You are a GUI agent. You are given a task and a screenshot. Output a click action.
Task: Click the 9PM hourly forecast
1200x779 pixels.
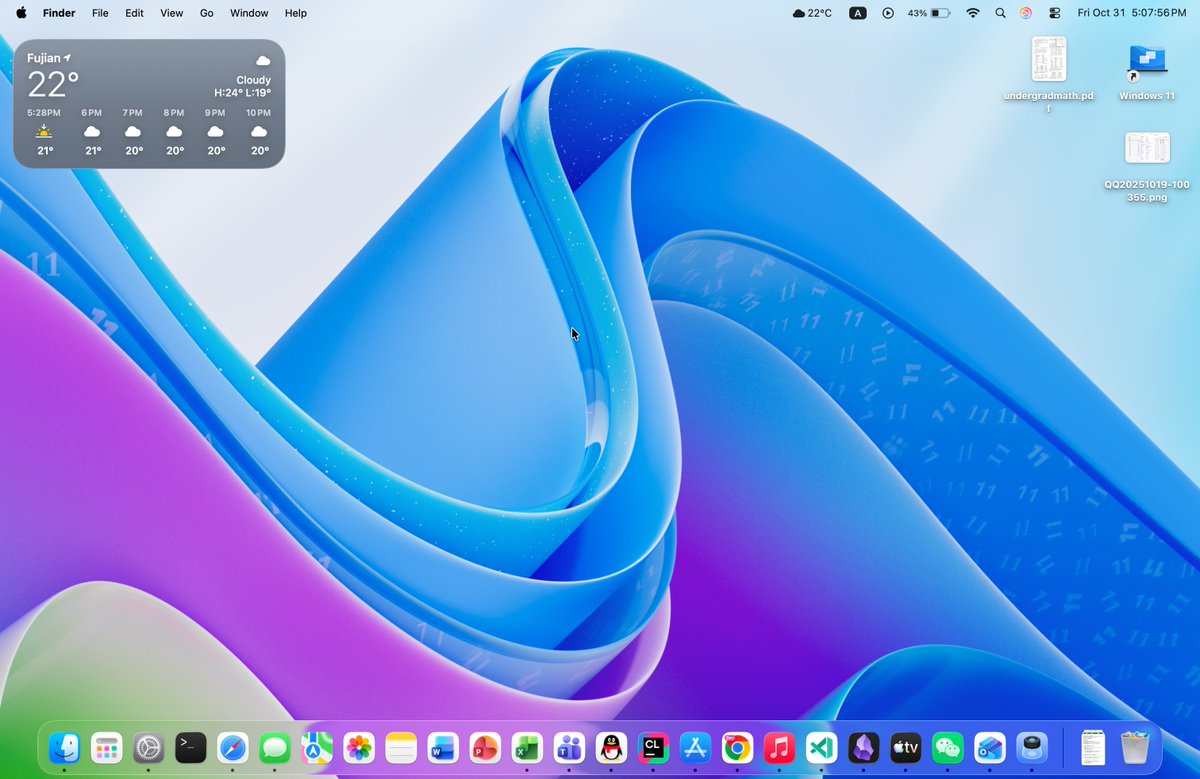coord(215,132)
